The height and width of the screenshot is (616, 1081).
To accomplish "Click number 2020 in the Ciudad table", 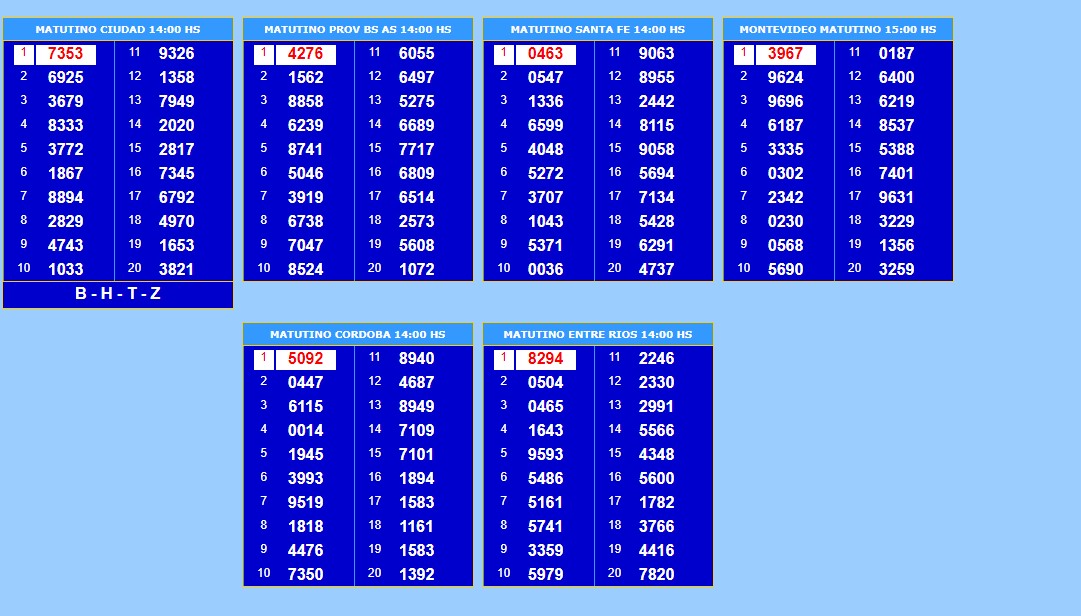I will 176,125.
